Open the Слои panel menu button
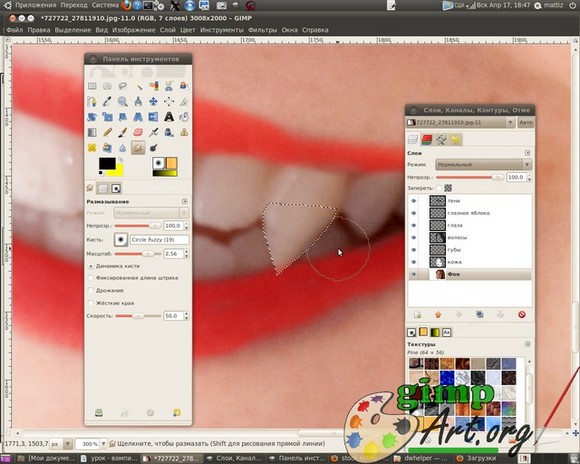The image size is (580, 464). pyautogui.click(x=527, y=153)
